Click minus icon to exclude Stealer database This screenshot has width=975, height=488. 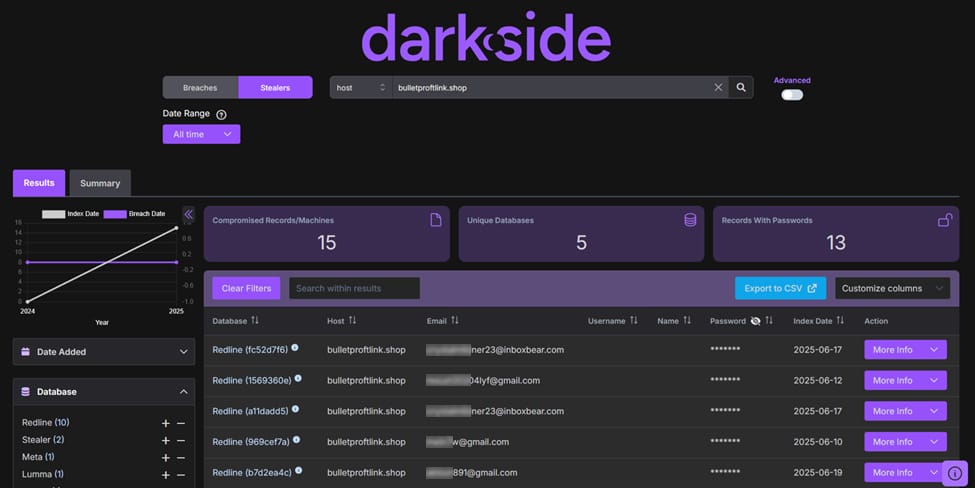coord(181,440)
